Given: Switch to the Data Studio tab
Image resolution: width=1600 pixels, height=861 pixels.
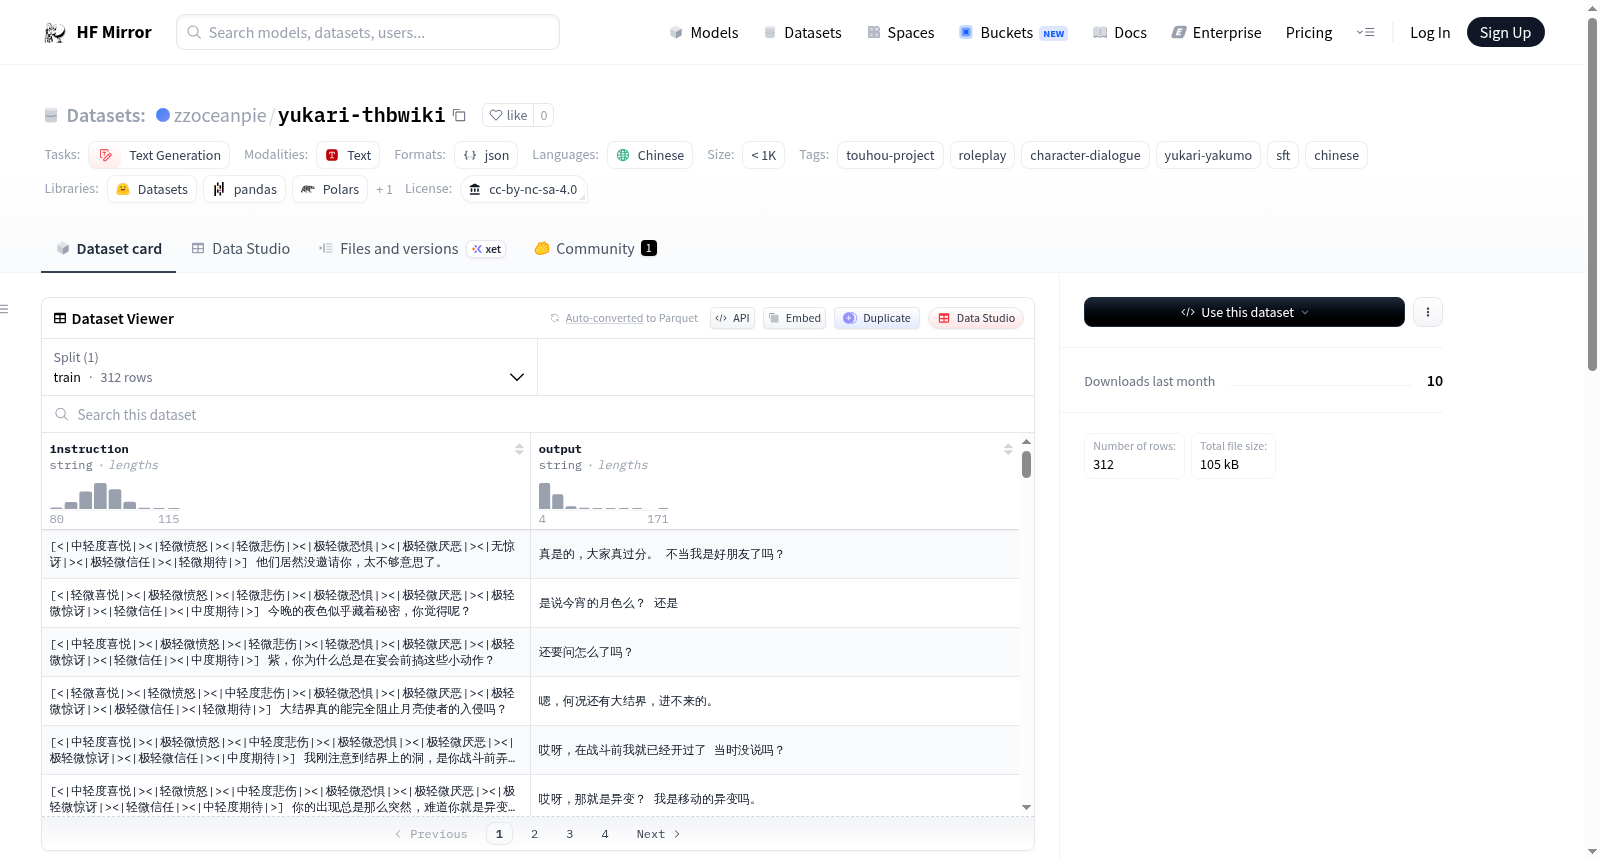Looking at the screenshot, I should [x=240, y=249].
